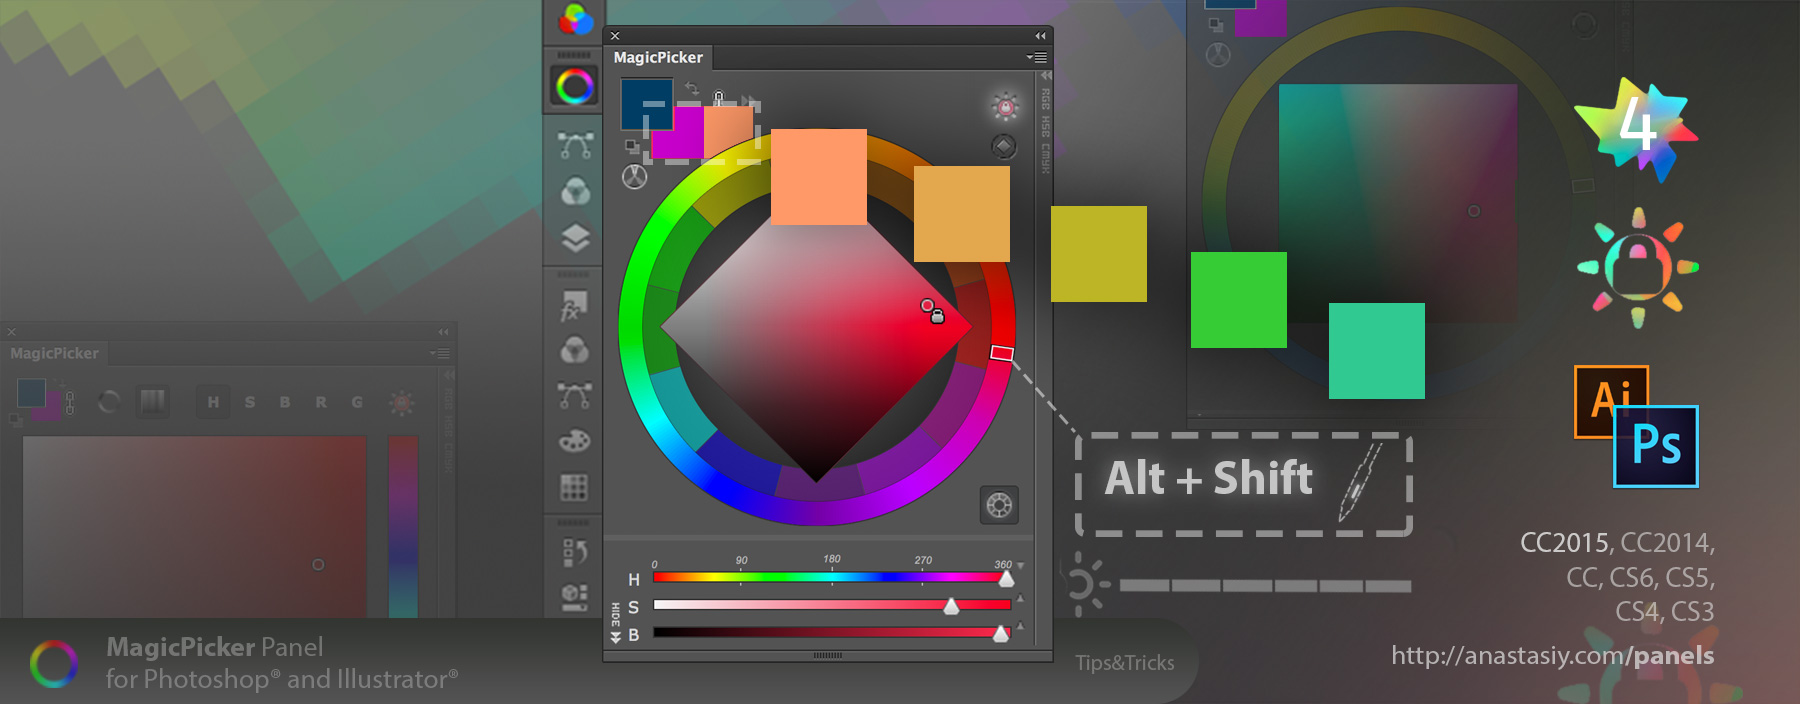This screenshot has width=1800, height=704.
Task: Choose color box mode in left panel
Action: tap(152, 402)
